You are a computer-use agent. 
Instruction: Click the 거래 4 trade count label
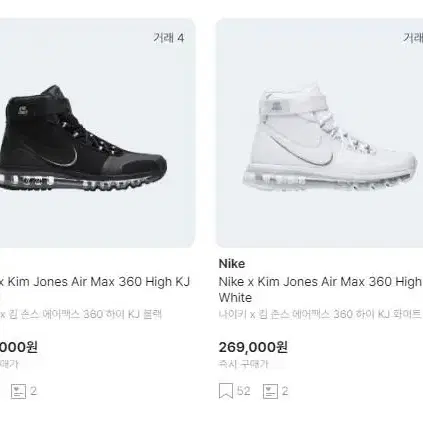[x=169, y=38]
